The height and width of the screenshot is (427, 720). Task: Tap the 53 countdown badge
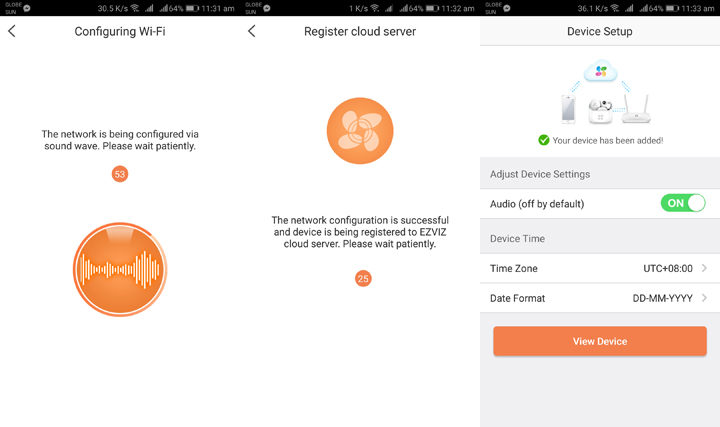point(120,174)
